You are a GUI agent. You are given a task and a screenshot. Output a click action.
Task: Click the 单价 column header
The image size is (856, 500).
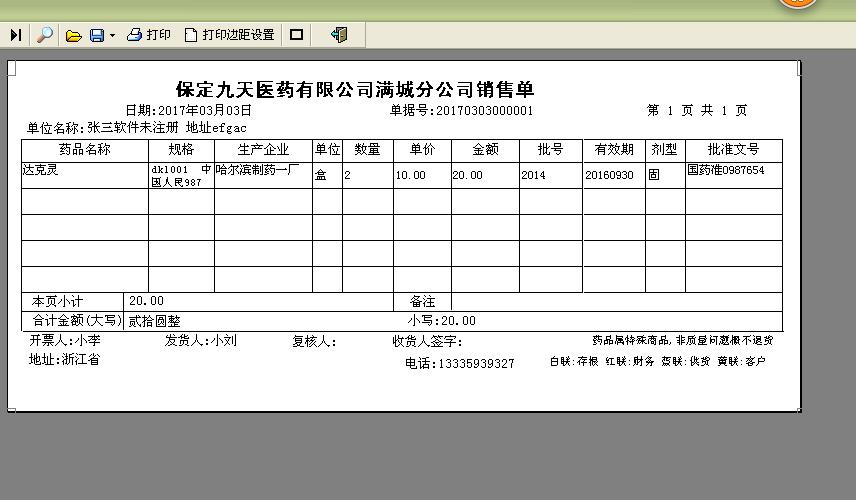[x=423, y=150]
